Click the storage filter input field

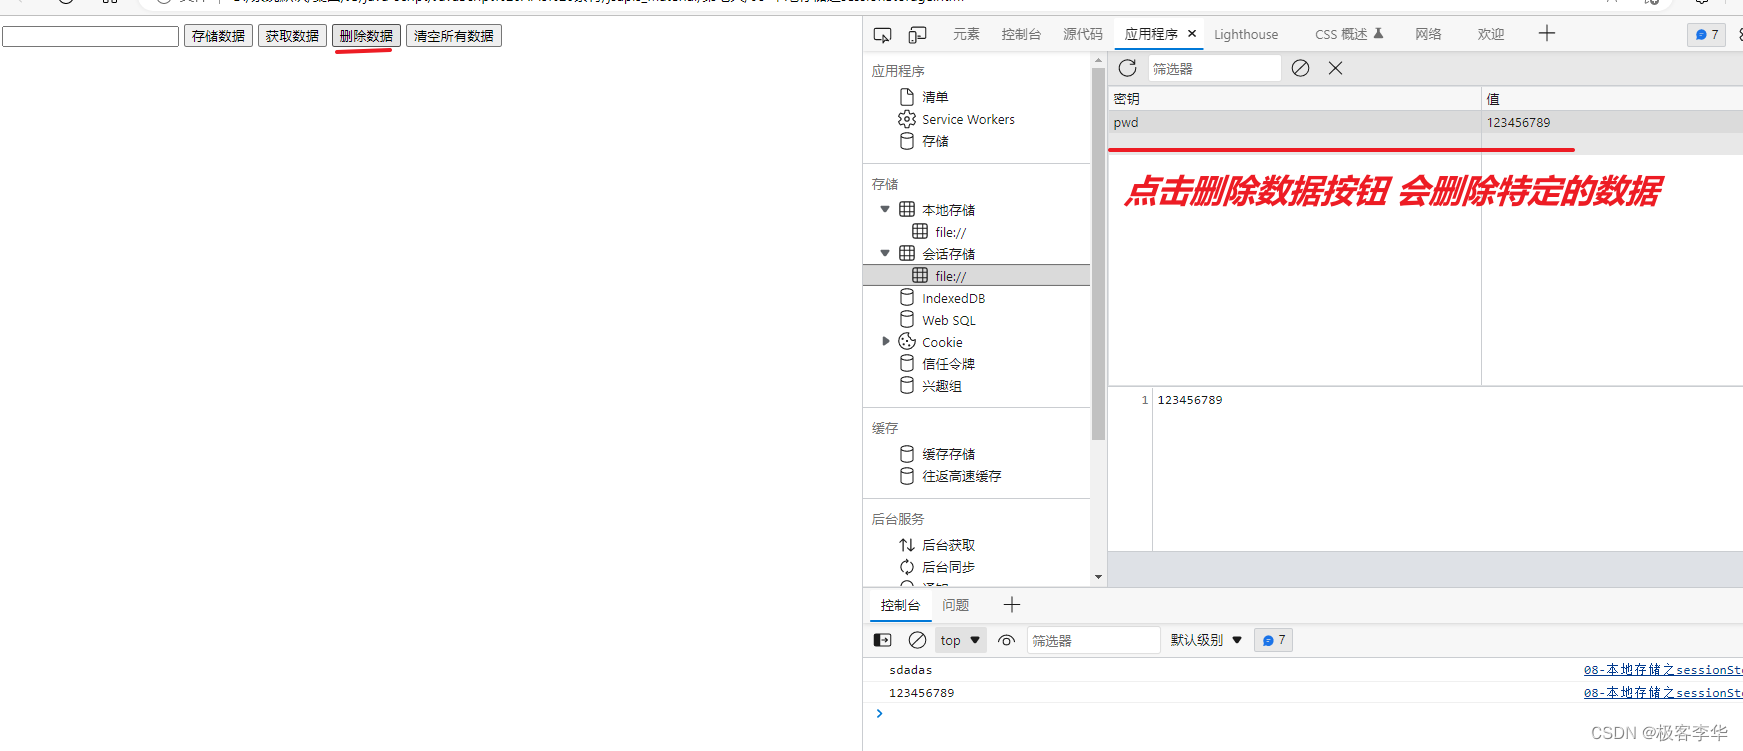(1214, 69)
